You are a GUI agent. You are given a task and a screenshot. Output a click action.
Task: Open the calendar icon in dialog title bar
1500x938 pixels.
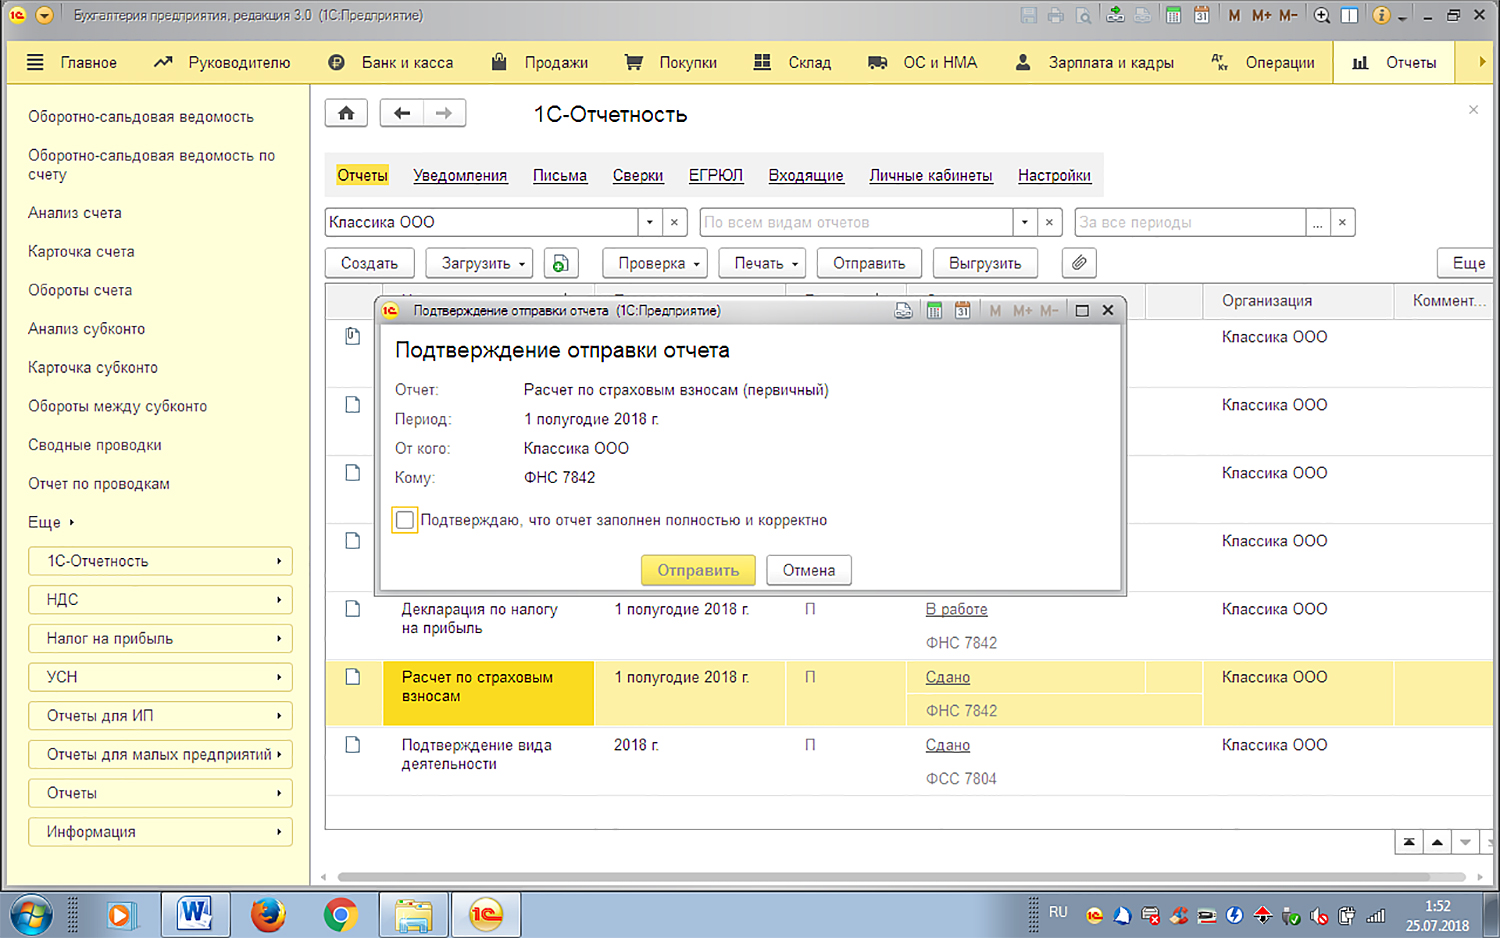coord(962,311)
